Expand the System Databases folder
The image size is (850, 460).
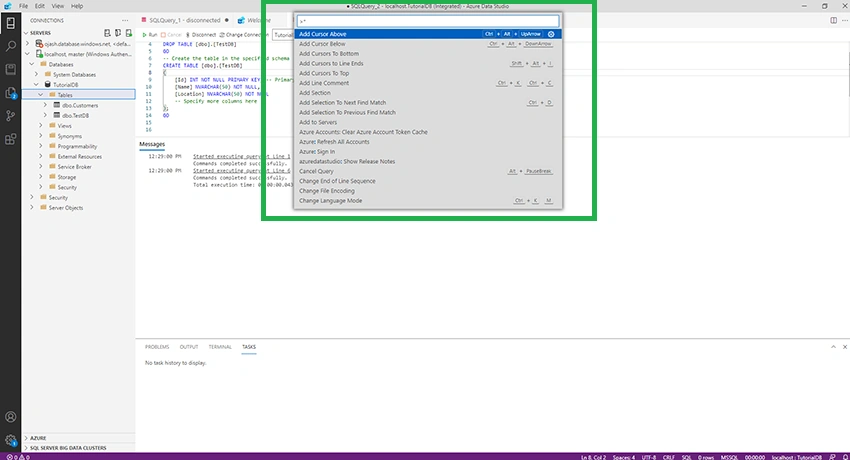click(36, 74)
